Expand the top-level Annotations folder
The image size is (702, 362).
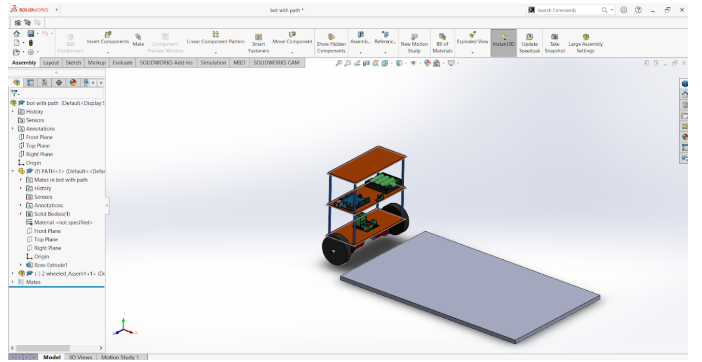[x=13, y=128]
